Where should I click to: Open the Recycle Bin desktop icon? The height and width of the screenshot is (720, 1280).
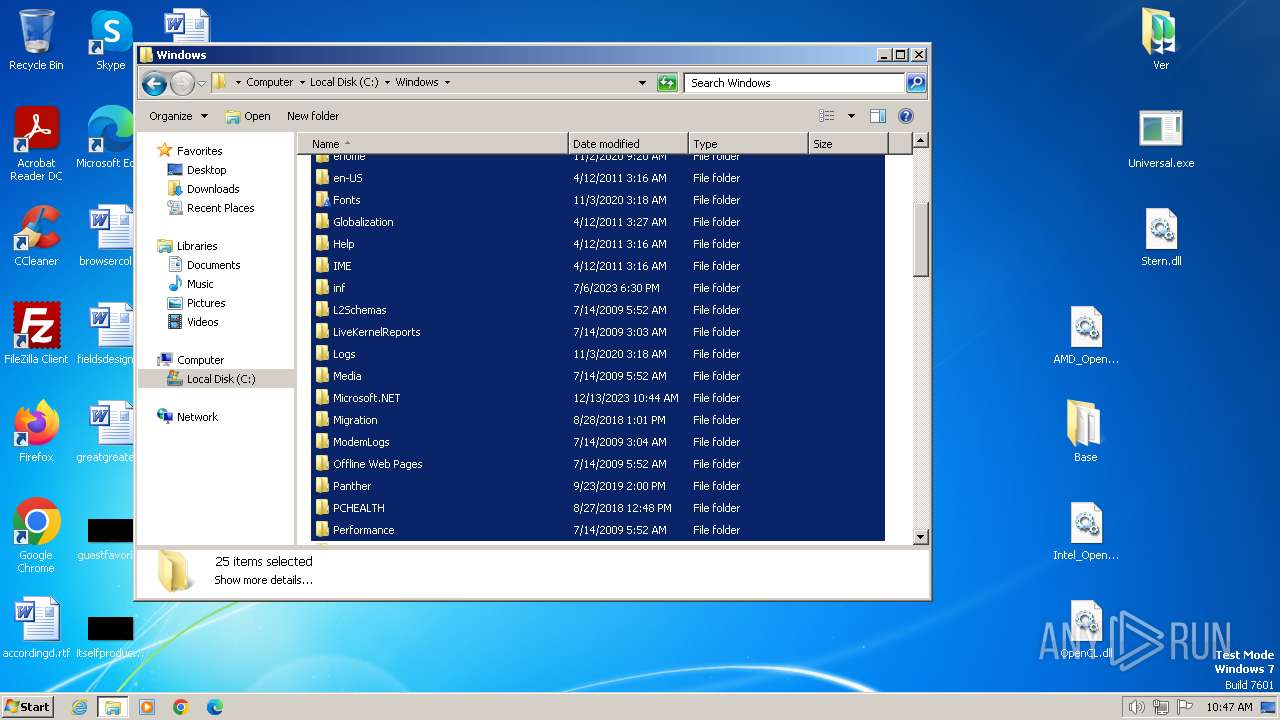tap(36, 40)
